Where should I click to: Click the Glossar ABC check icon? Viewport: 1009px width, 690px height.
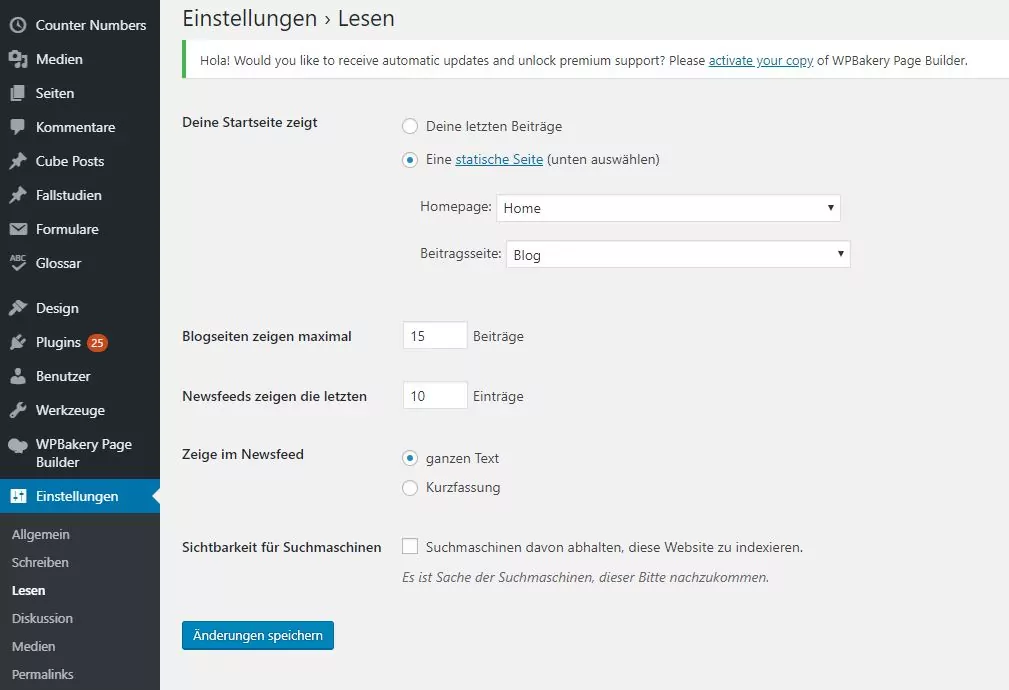[18, 263]
